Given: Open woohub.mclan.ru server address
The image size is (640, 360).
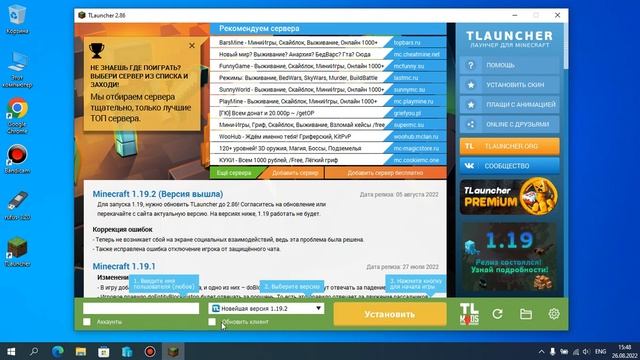Looking at the screenshot, I should 417,137.
